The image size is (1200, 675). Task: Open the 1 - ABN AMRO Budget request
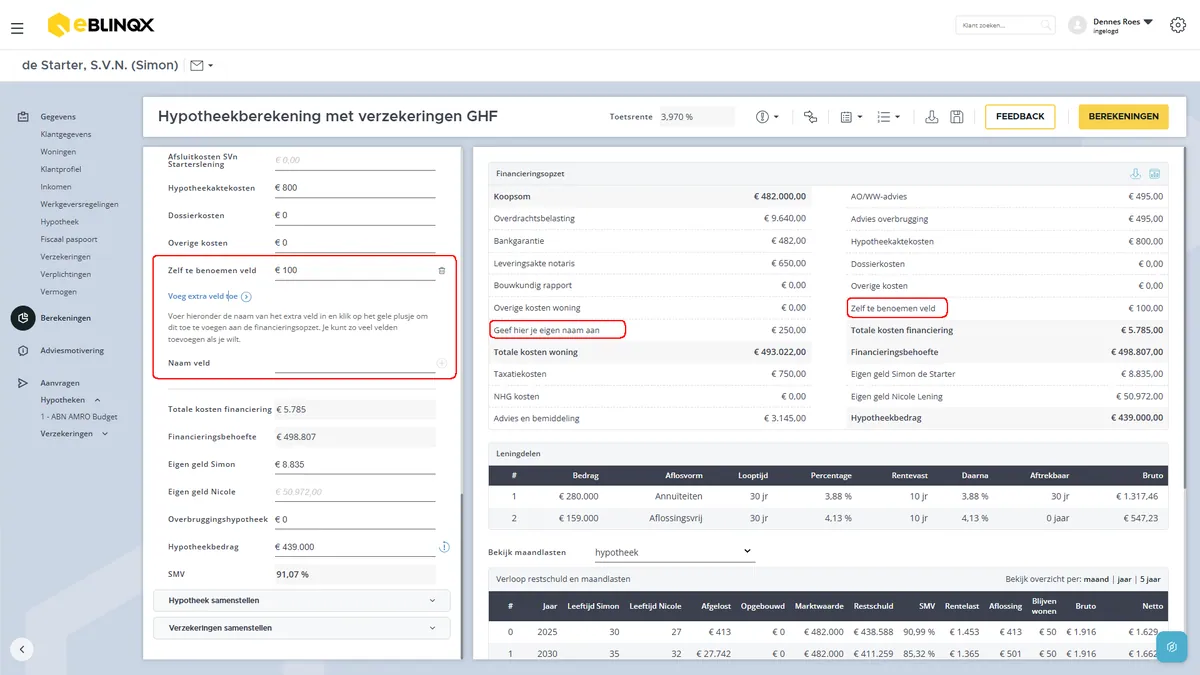pos(78,416)
